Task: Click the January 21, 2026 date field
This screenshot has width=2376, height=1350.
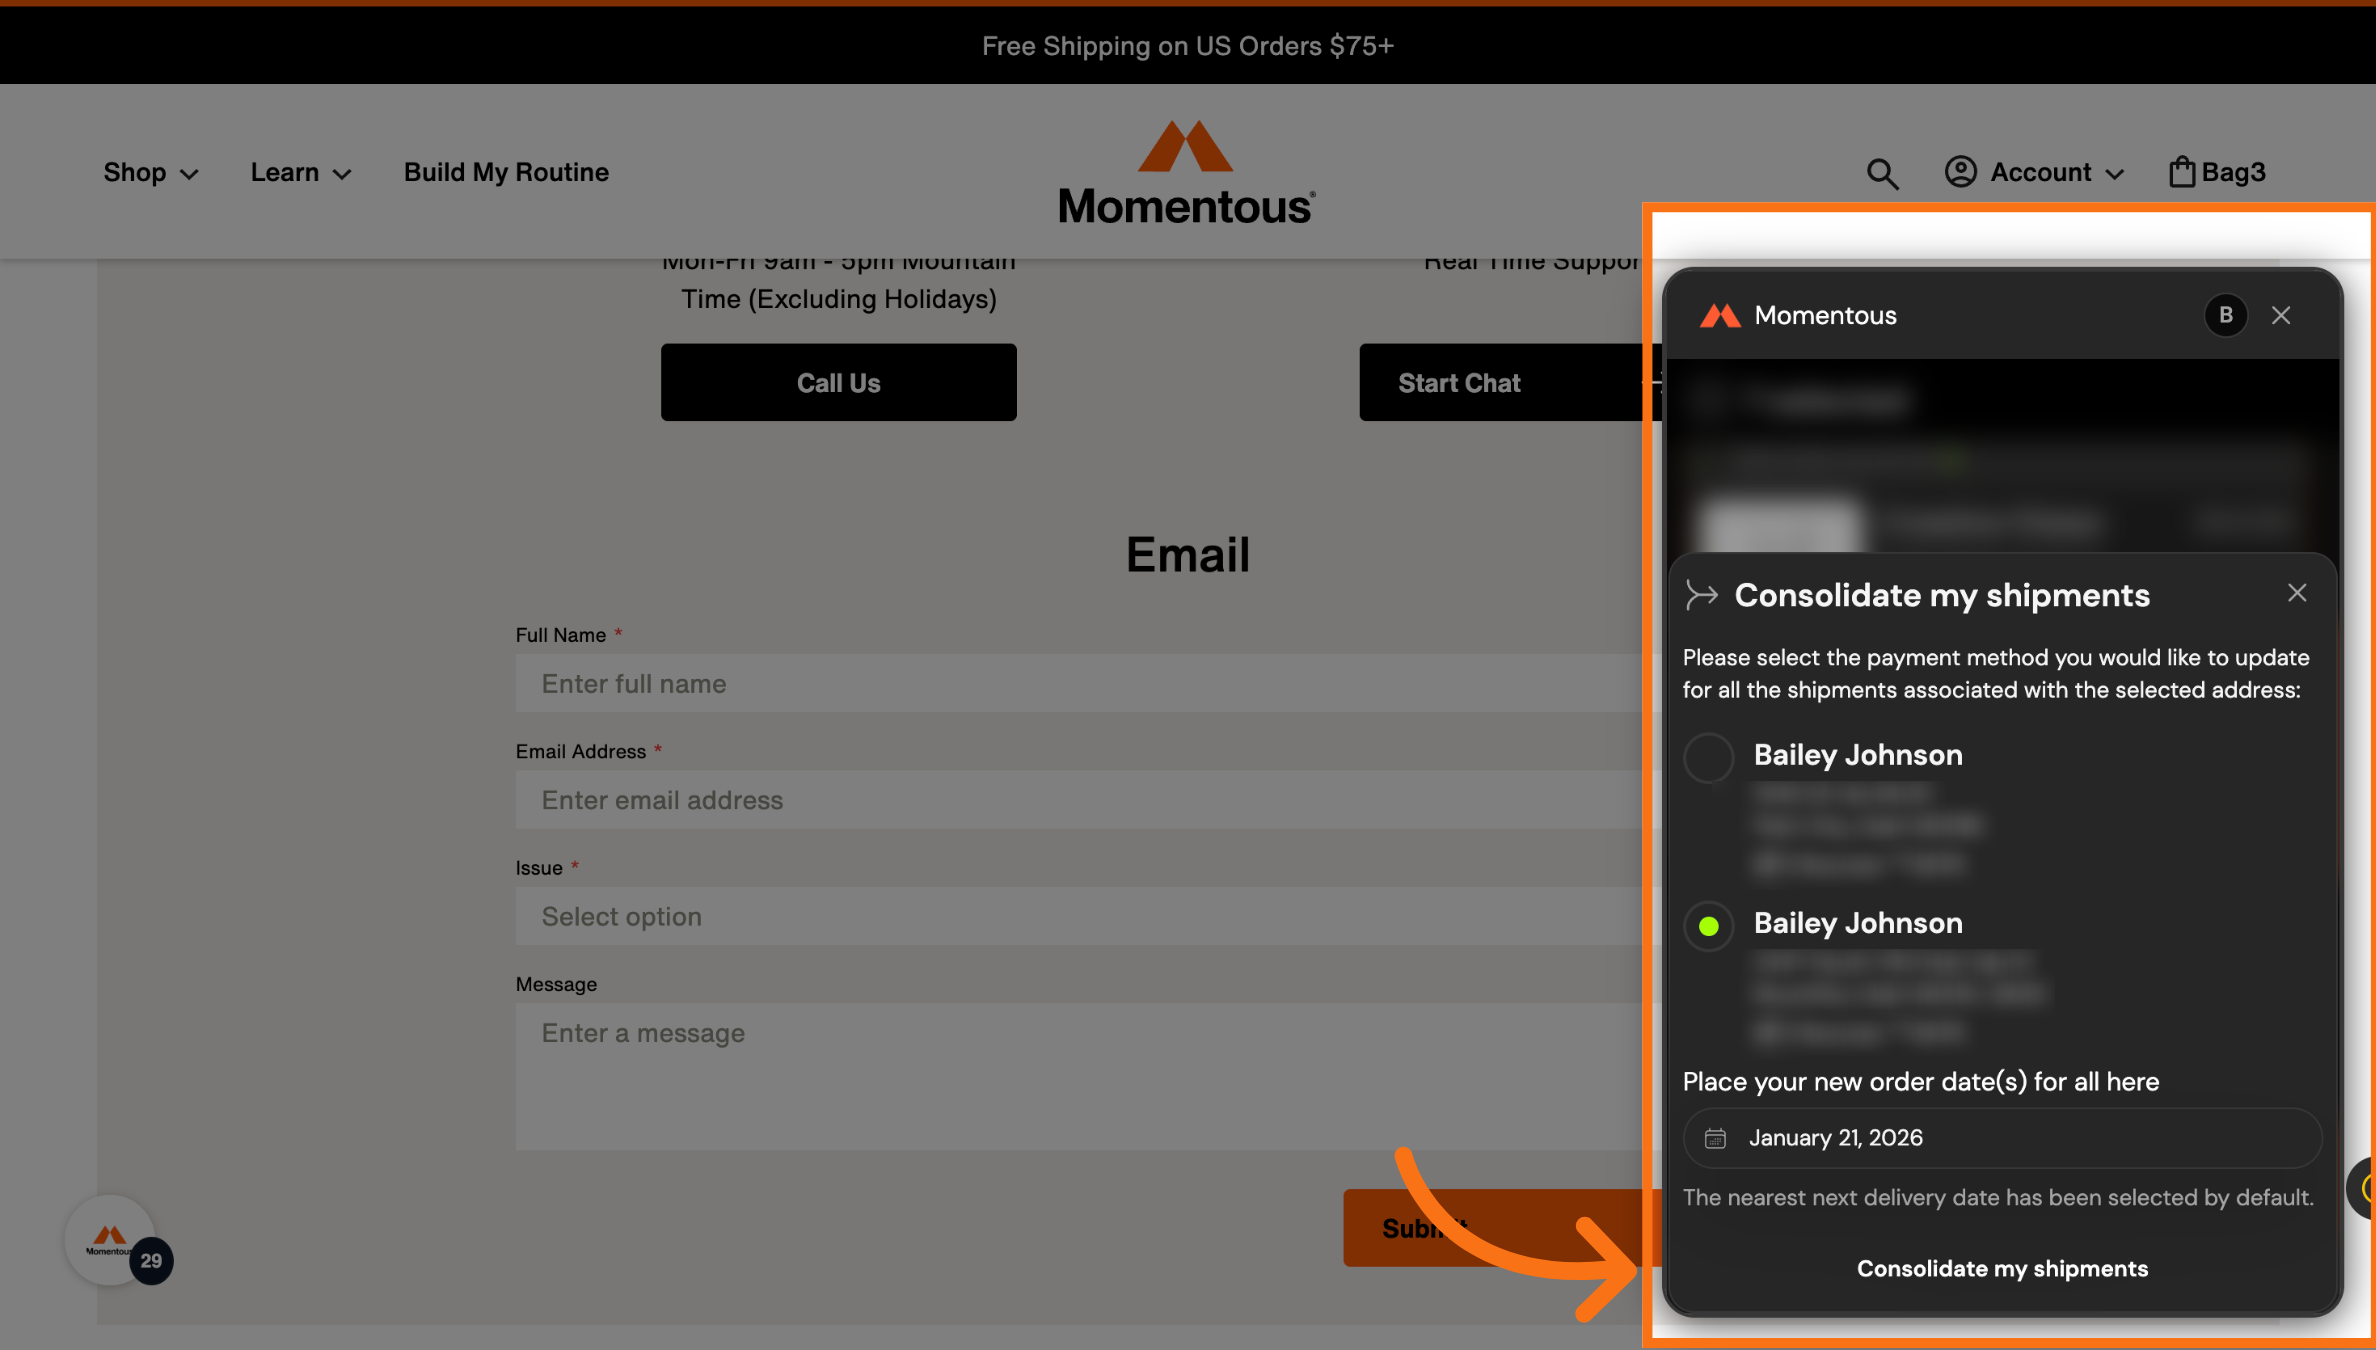Action: click(2002, 1138)
